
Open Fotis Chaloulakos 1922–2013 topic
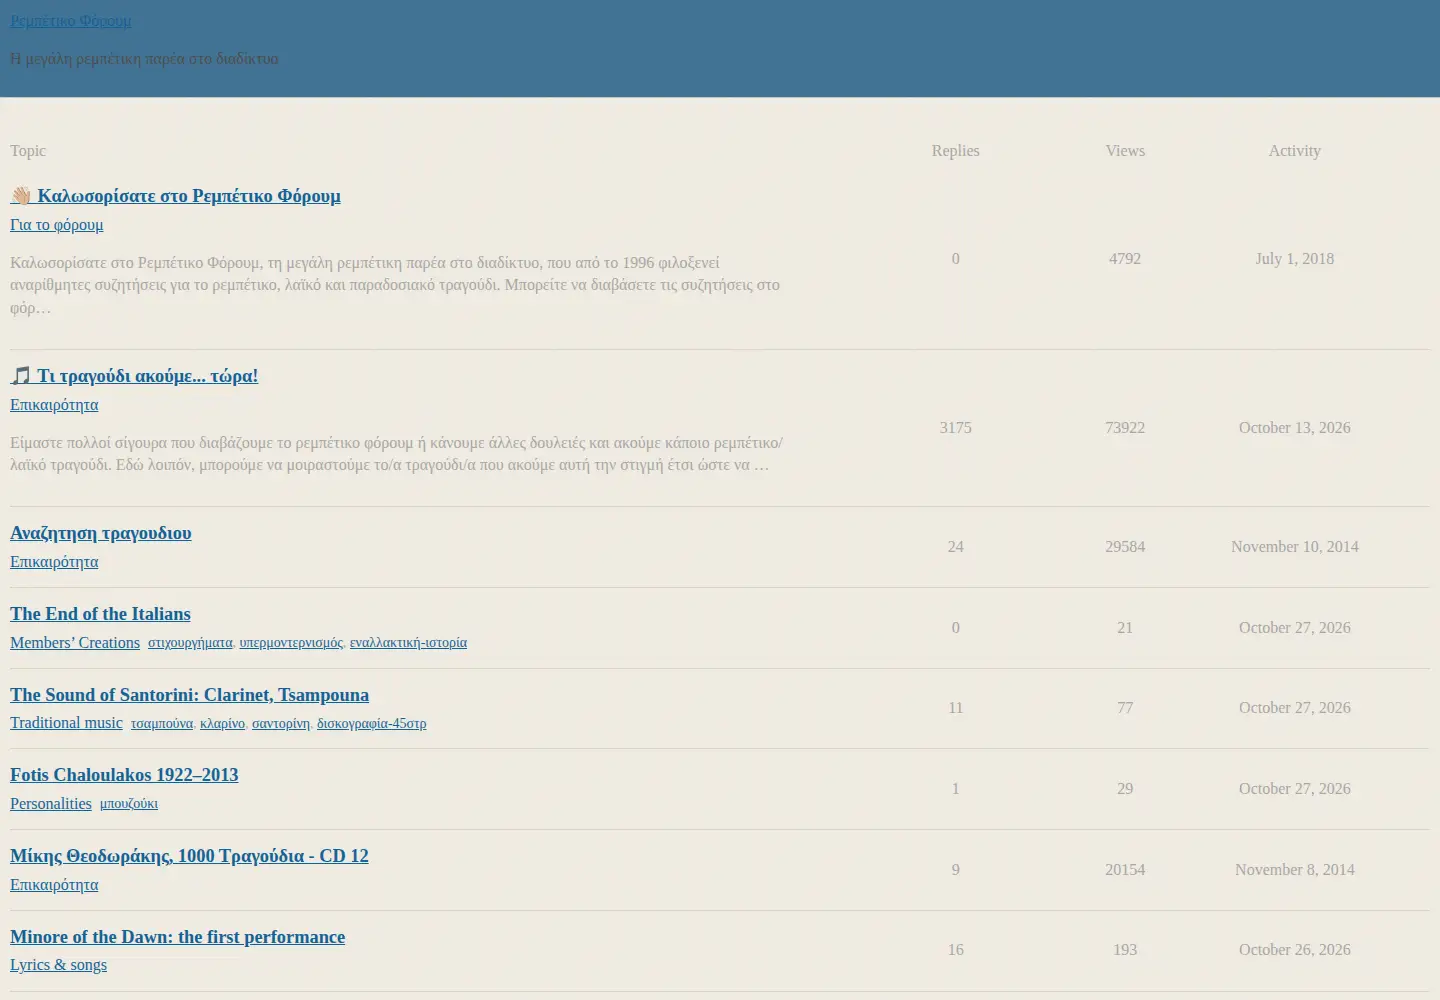pyautogui.click(x=124, y=775)
